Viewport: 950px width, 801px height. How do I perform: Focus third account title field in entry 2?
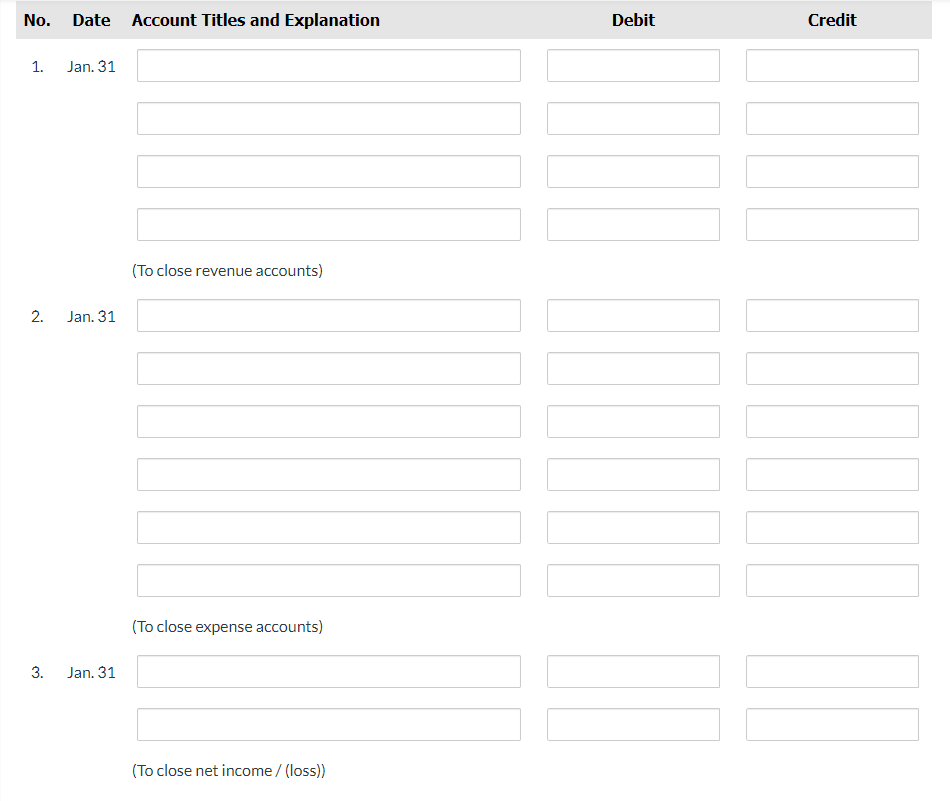(328, 421)
